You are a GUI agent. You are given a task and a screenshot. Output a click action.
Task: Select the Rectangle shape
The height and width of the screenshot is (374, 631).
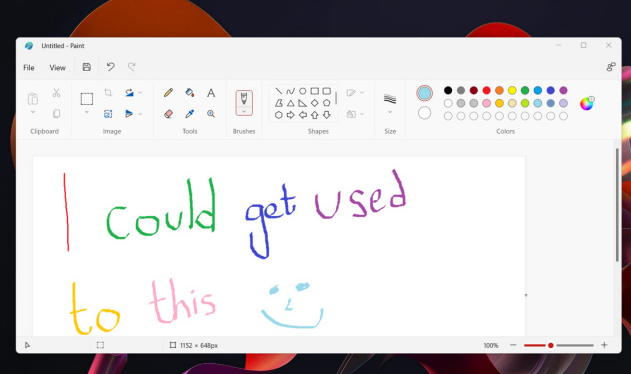click(x=315, y=91)
